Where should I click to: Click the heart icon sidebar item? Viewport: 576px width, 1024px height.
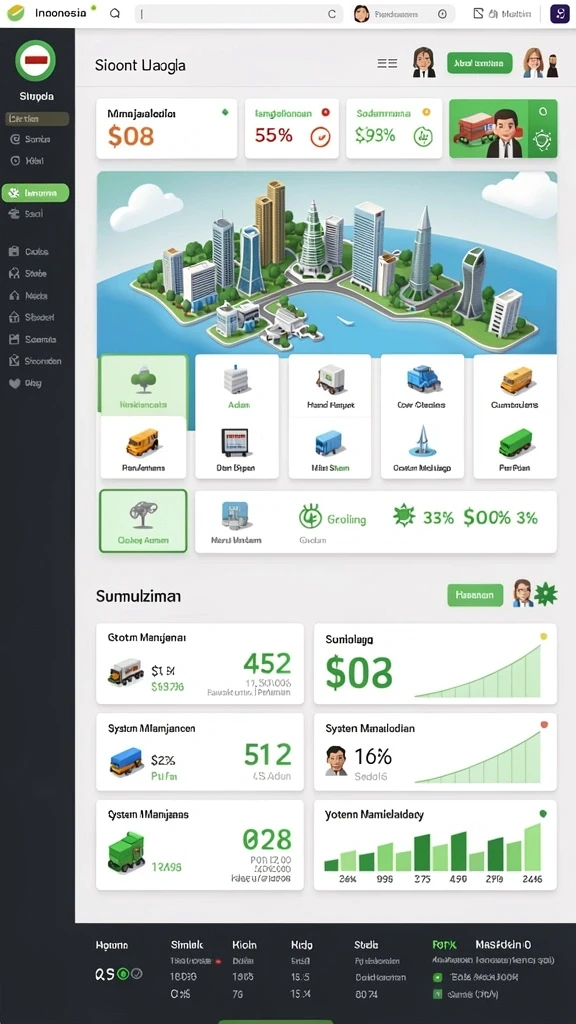(14, 383)
